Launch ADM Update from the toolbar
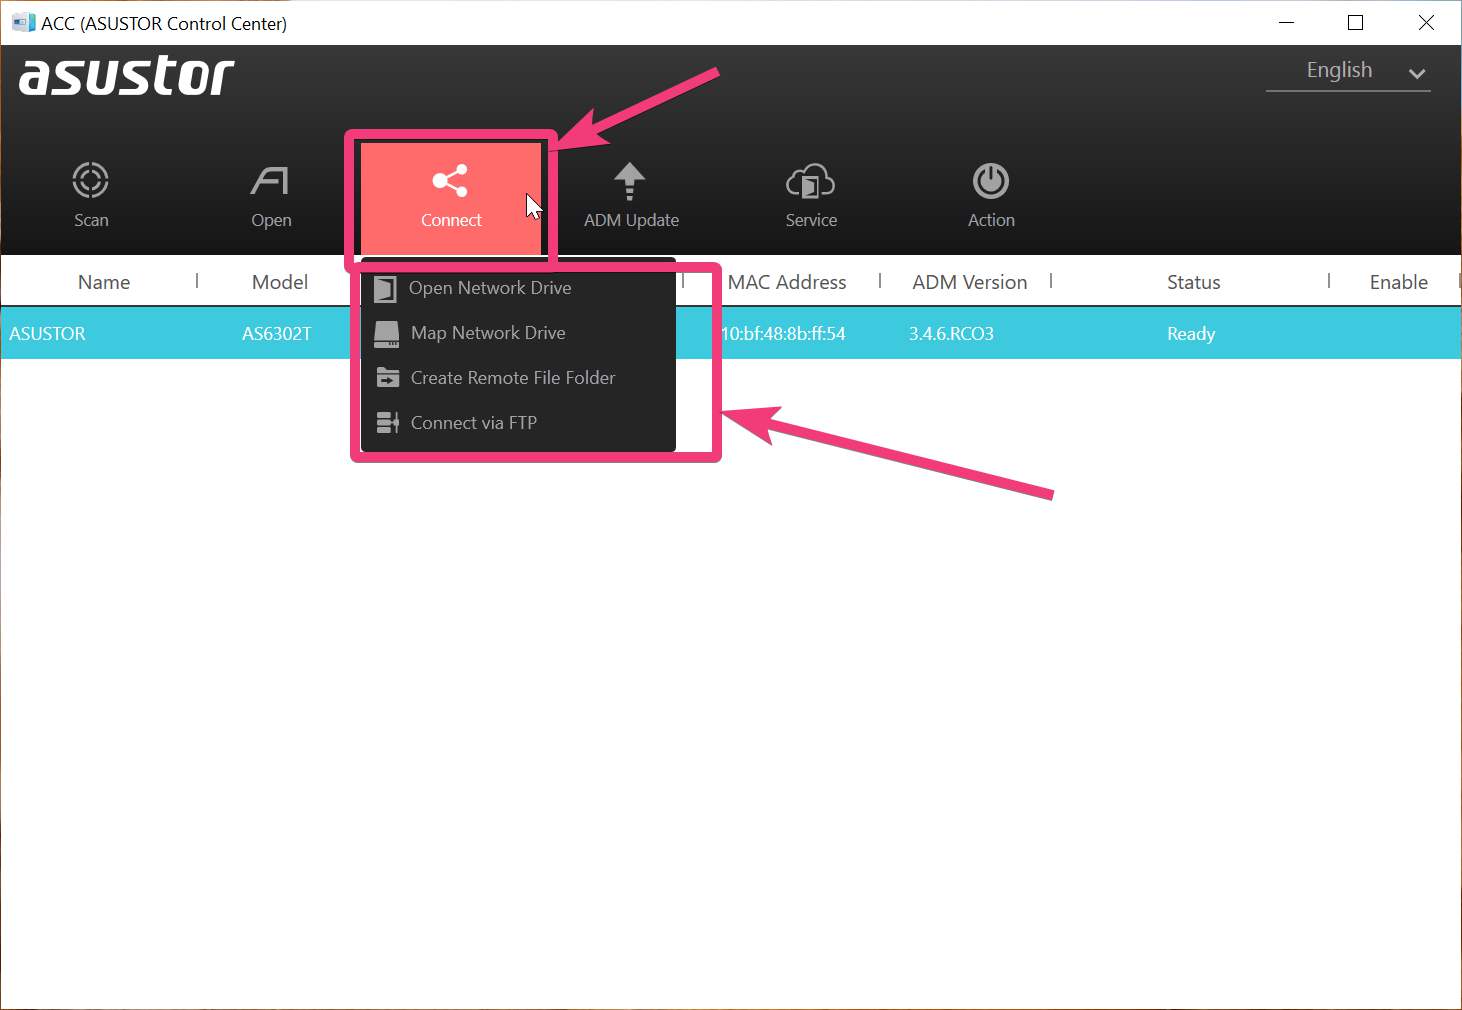 [x=631, y=196]
